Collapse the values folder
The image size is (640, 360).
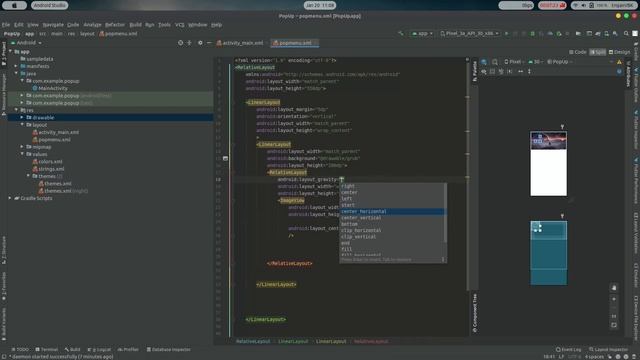(x=22, y=154)
